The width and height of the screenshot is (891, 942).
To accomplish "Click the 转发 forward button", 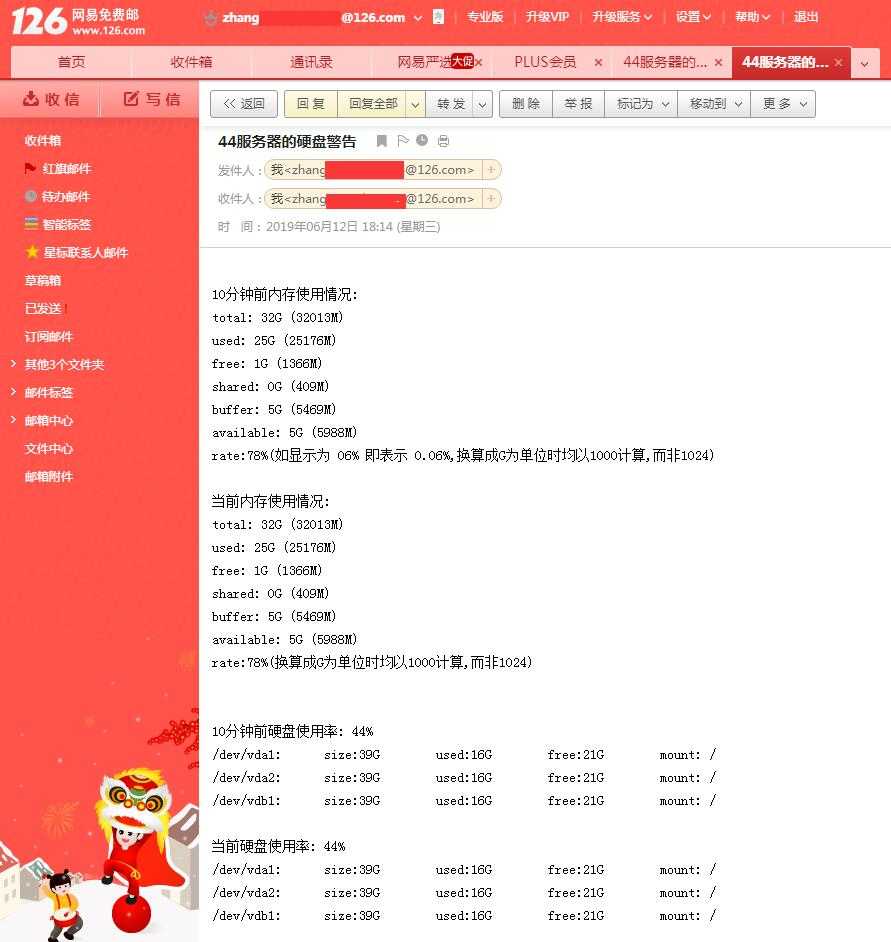I will [451, 104].
